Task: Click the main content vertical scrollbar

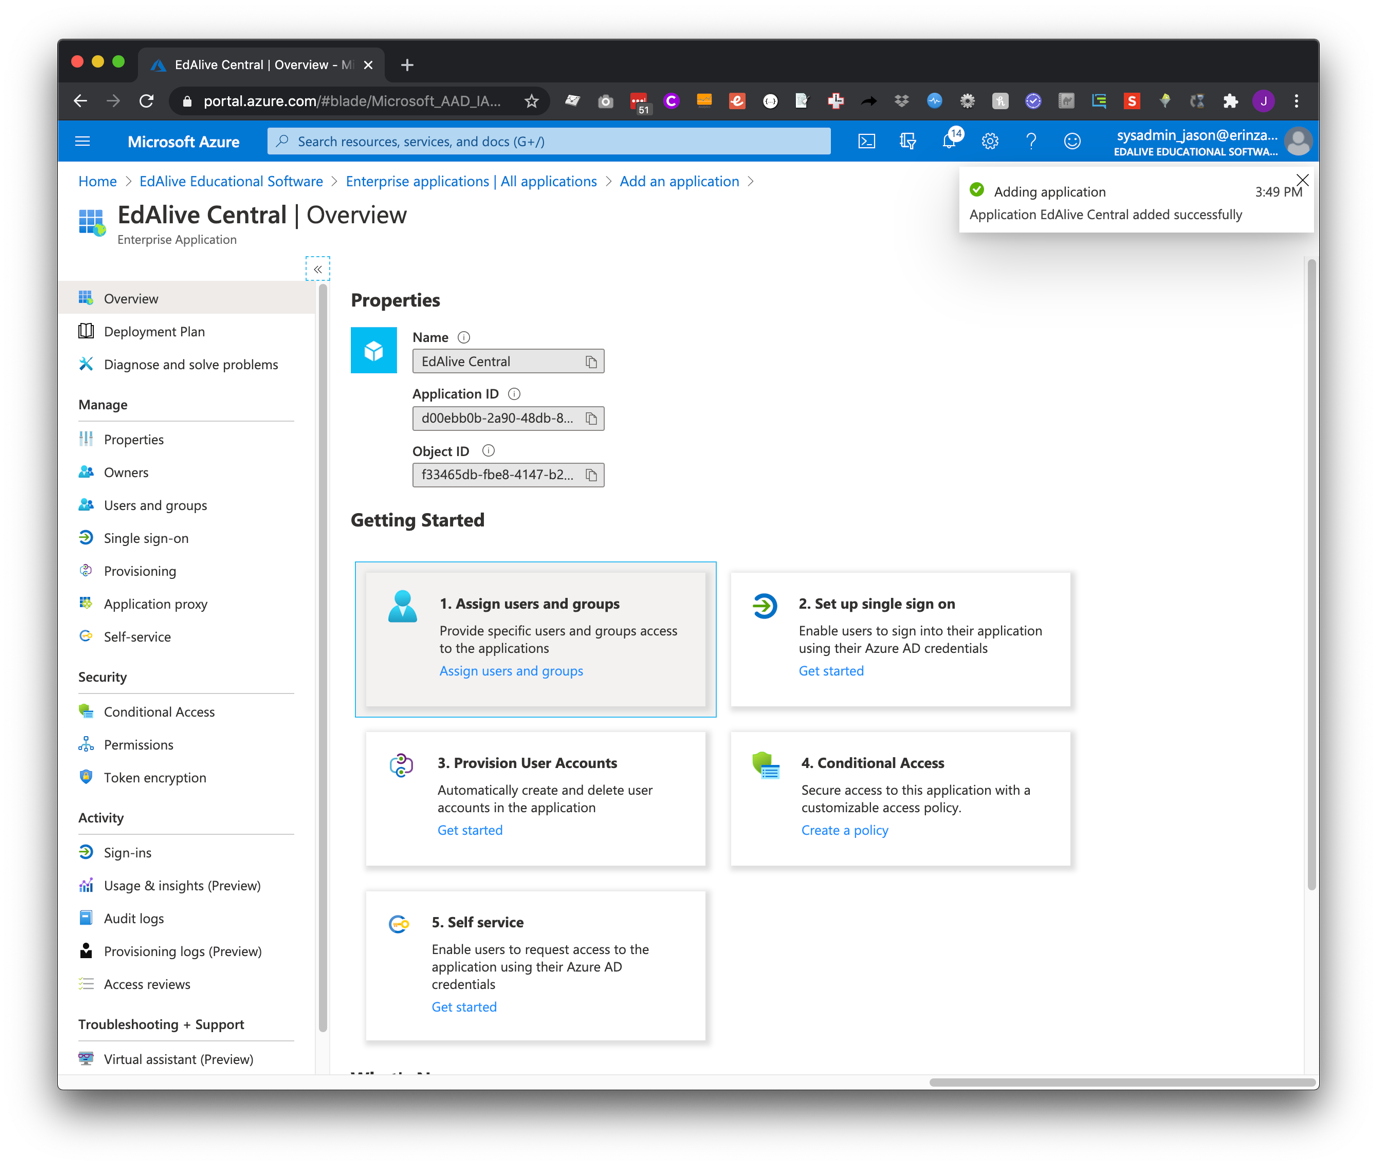Action: 1311,575
